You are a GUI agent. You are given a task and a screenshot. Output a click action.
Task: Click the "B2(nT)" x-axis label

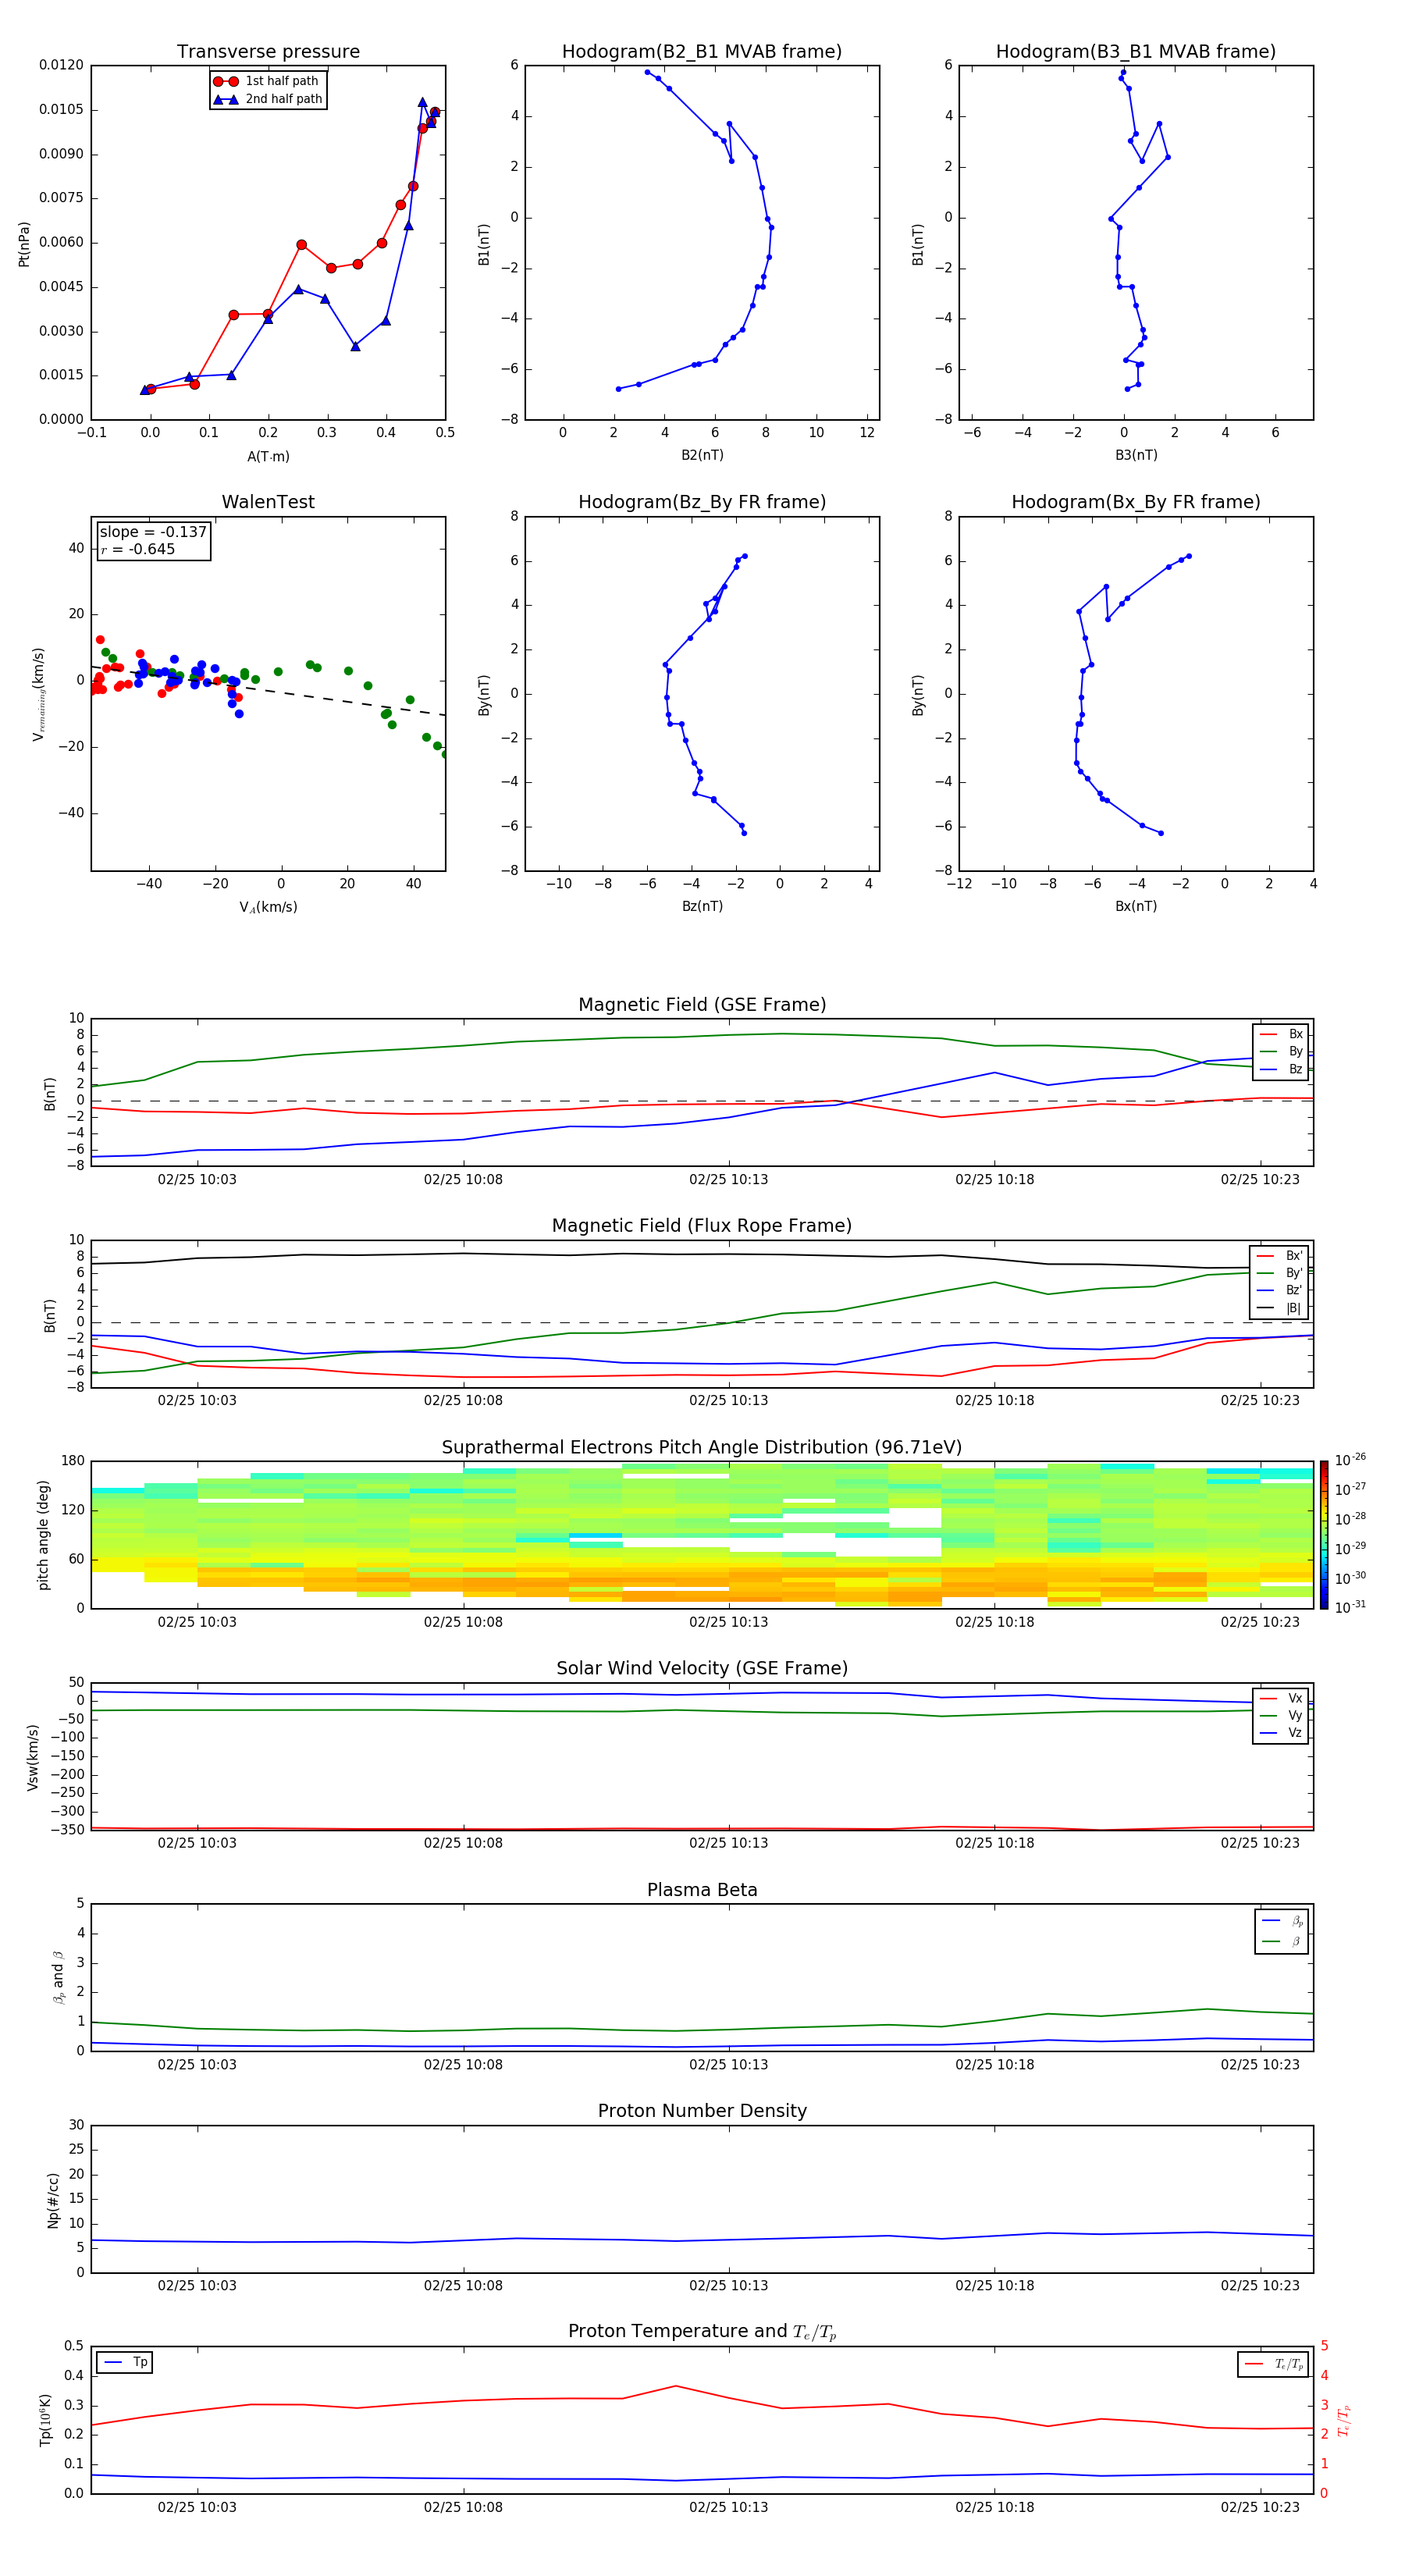[x=702, y=455]
